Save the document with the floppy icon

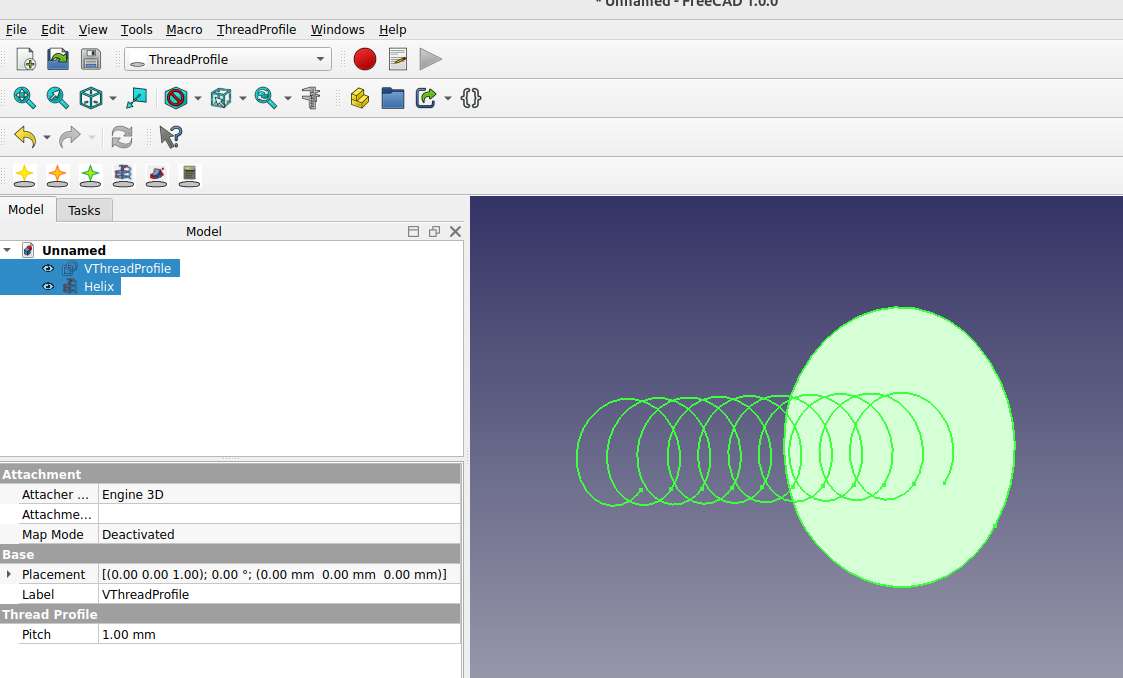click(x=91, y=59)
